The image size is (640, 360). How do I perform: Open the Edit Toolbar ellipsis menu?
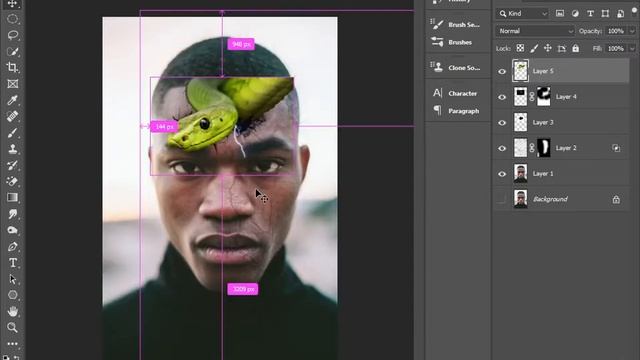pyautogui.click(x=12, y=344)
